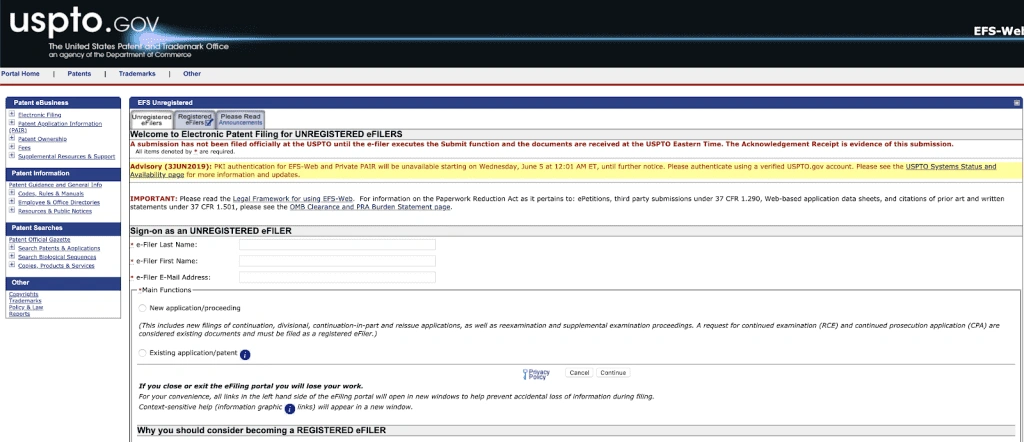This screenshot has width=1024, height=442.
Task: Open the Legal Framework for using EFS-Web link
Action: [x=293, y=198]
